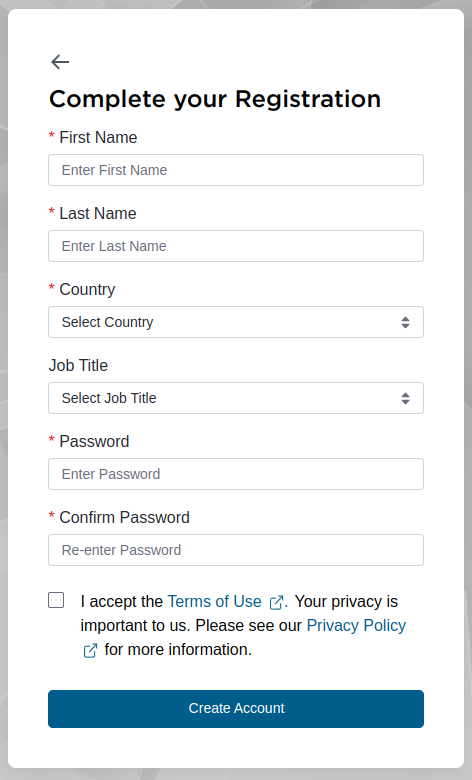Open the Privacy Policy link

pos(356,625)
